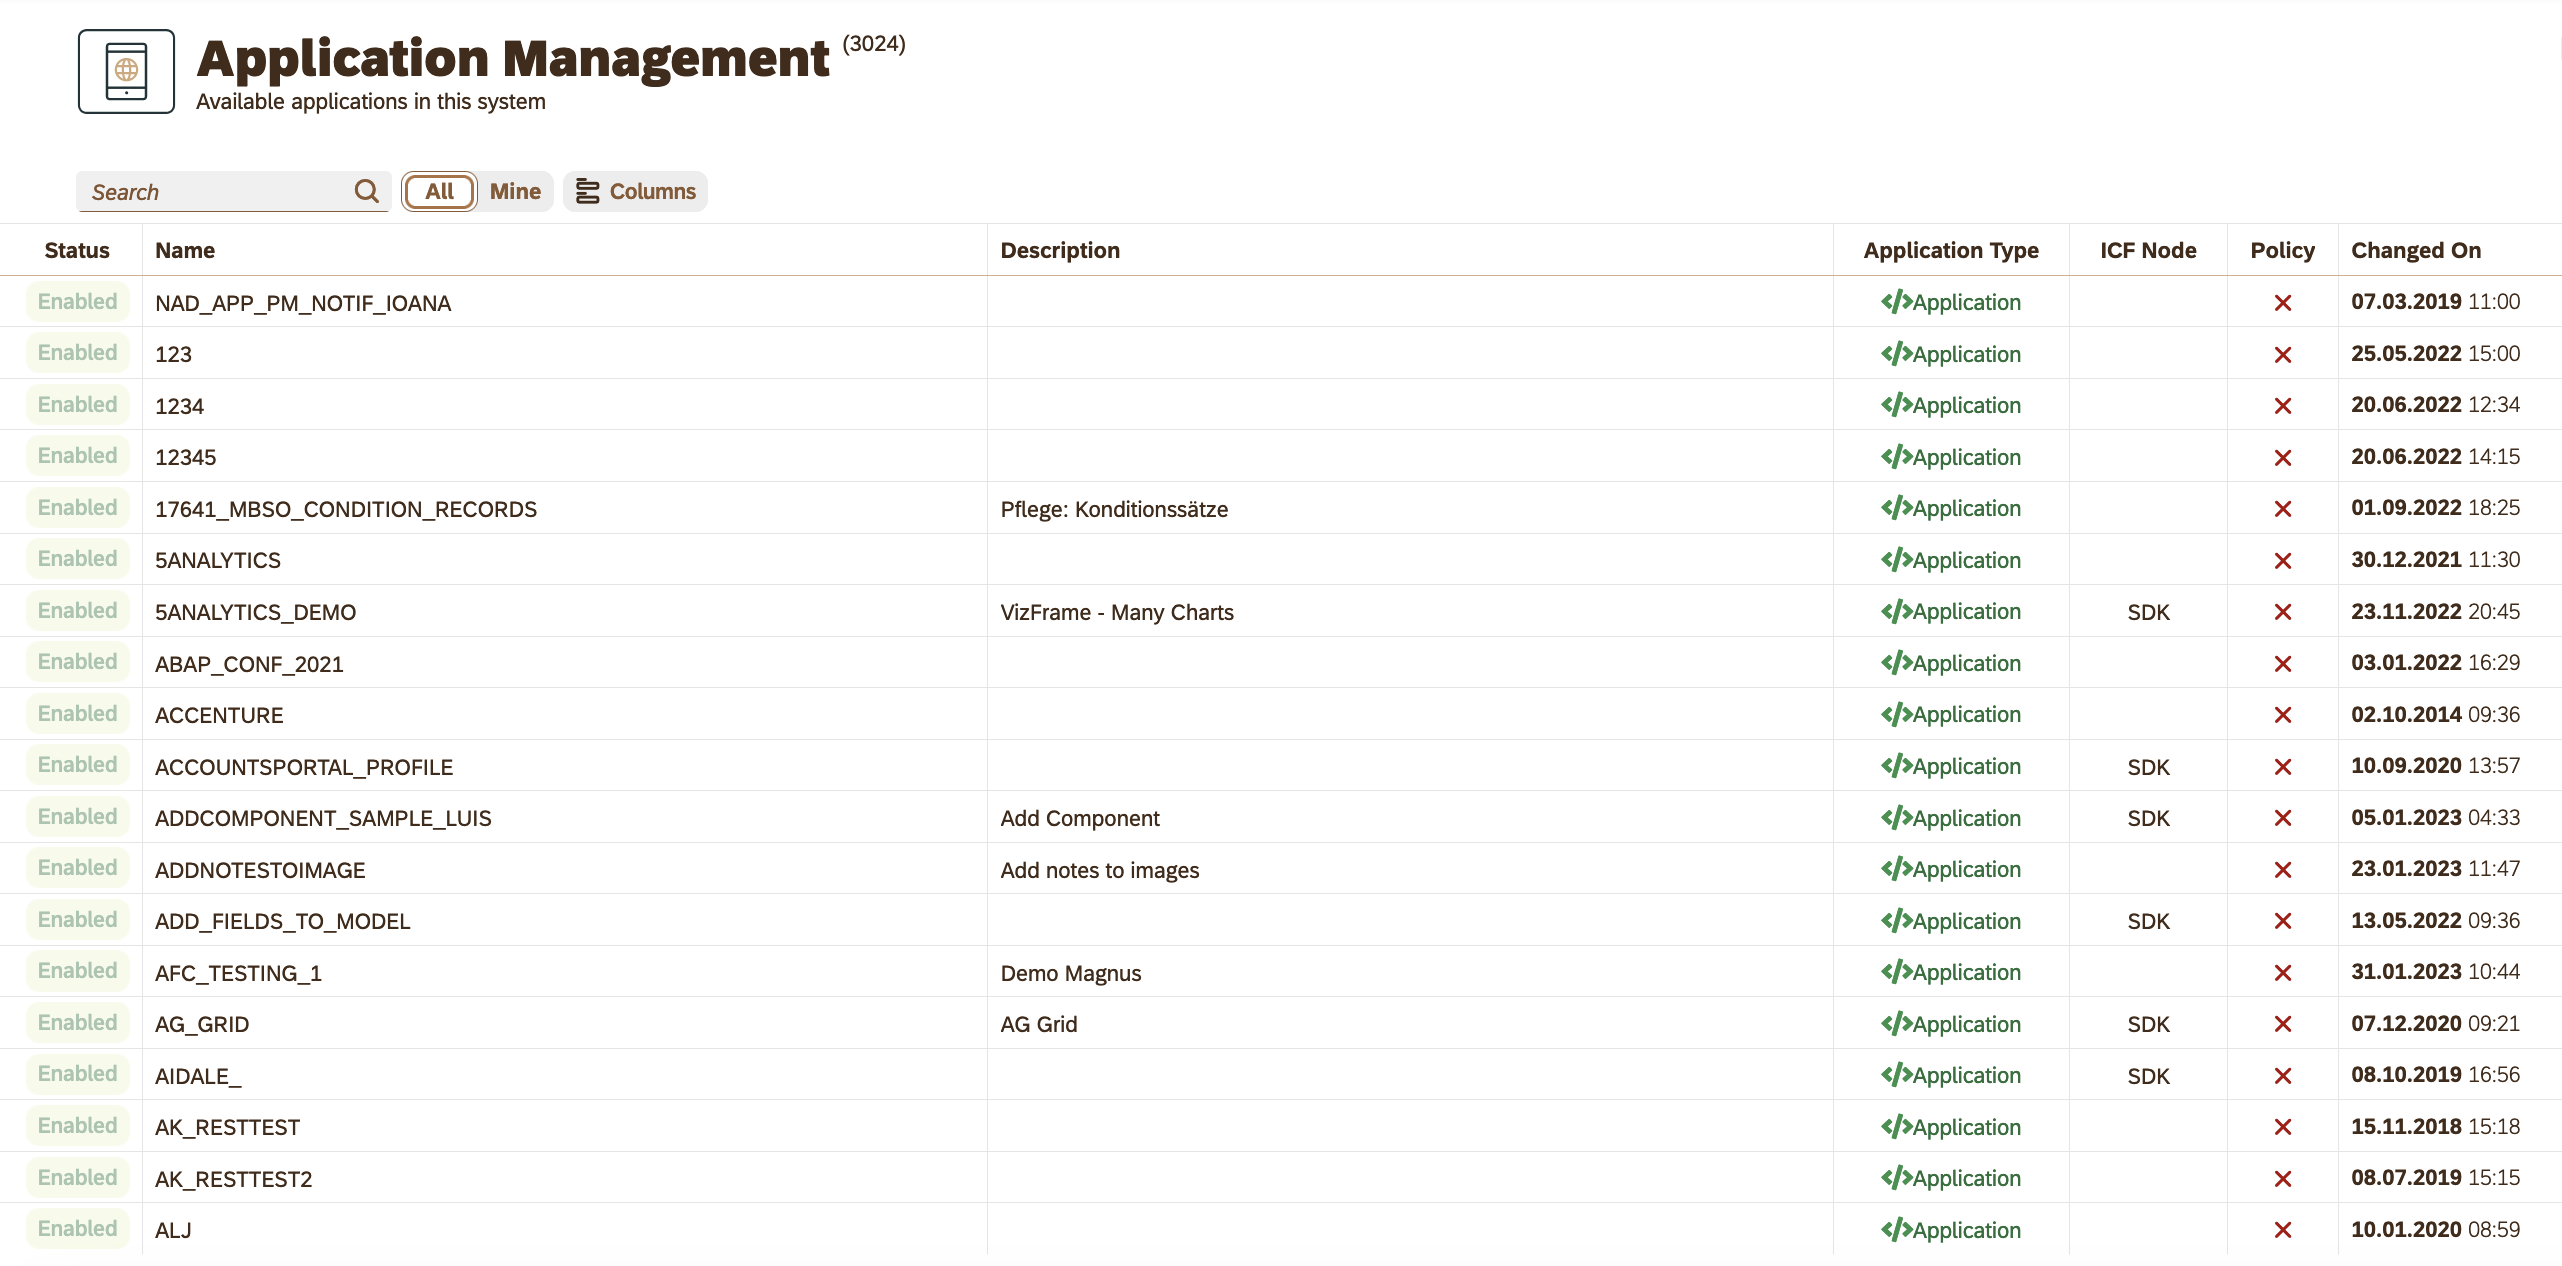Click the red Policy X for ADDNOTESTOIMAGE

[2283, 869]
